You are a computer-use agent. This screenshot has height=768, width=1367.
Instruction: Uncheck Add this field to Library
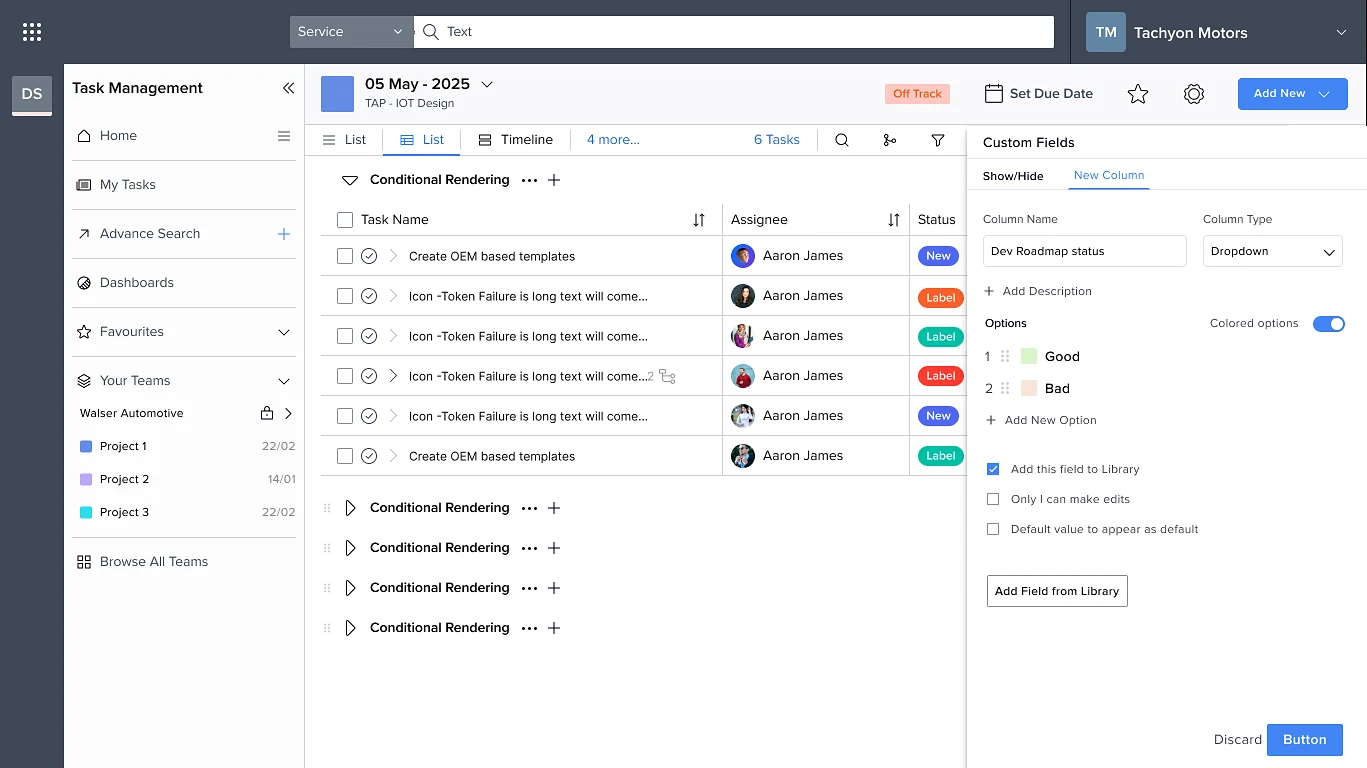click(x=993, y=469)
